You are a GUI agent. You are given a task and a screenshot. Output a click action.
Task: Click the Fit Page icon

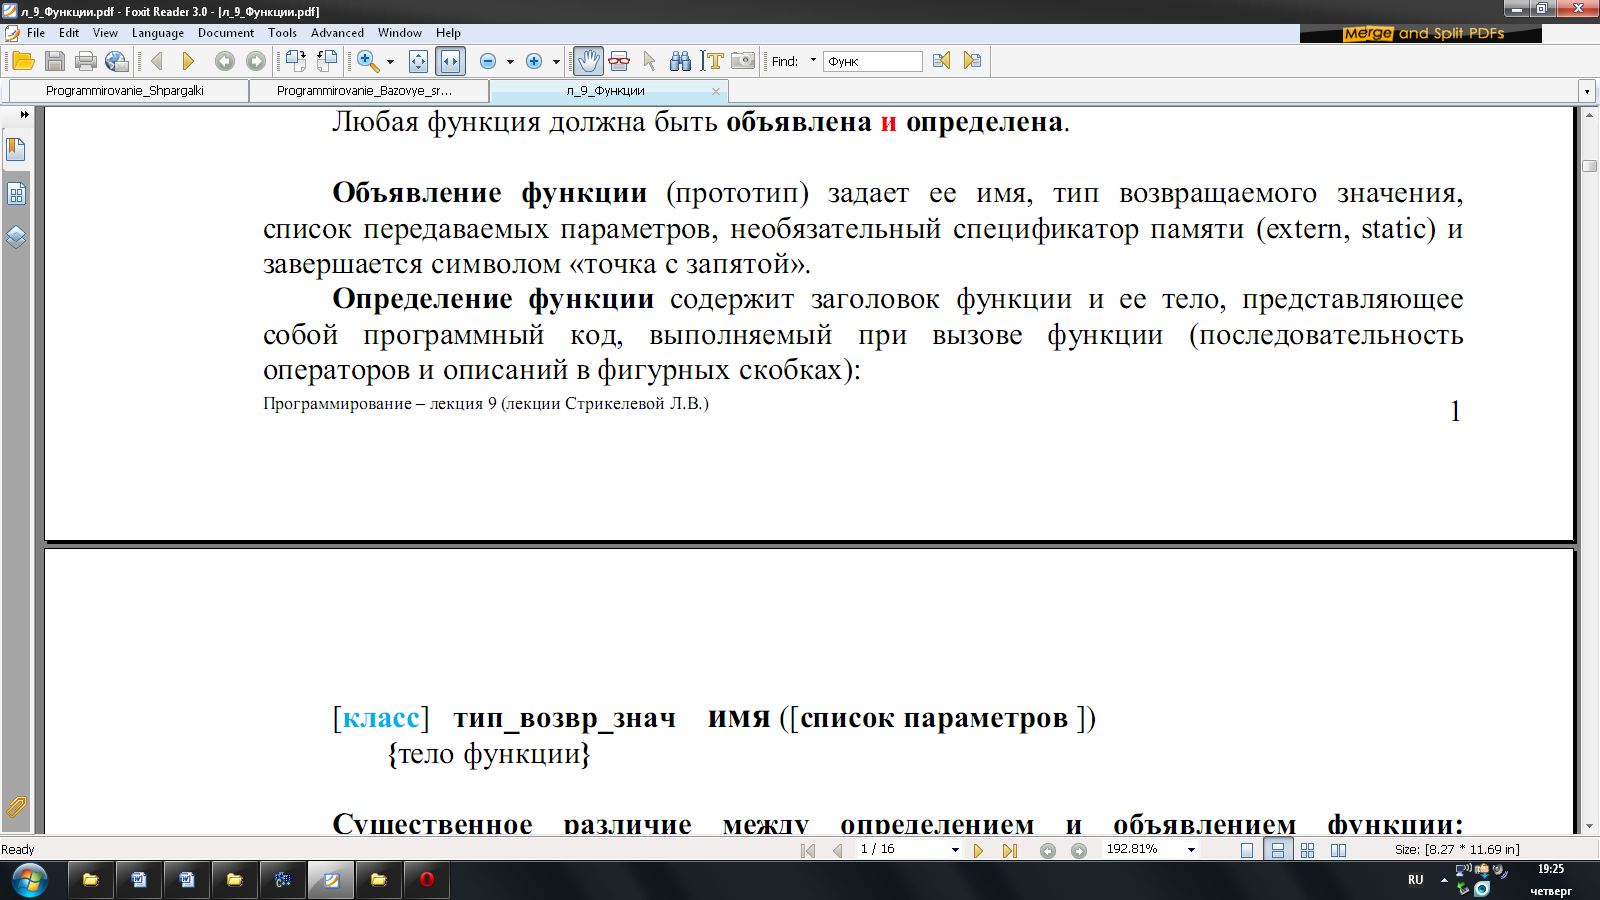tap(418, 61)
